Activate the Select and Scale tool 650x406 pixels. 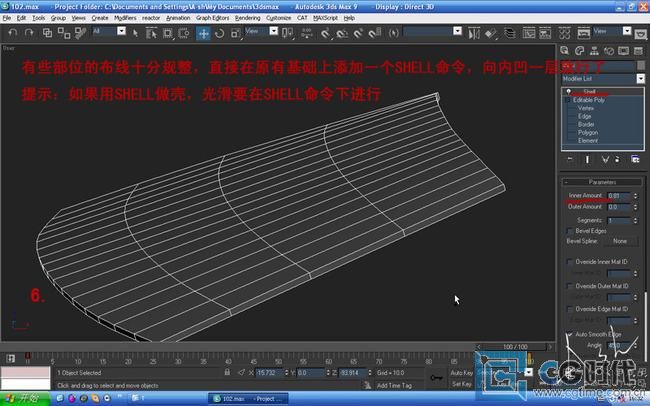pyautogui.click(x=235, y=33)
